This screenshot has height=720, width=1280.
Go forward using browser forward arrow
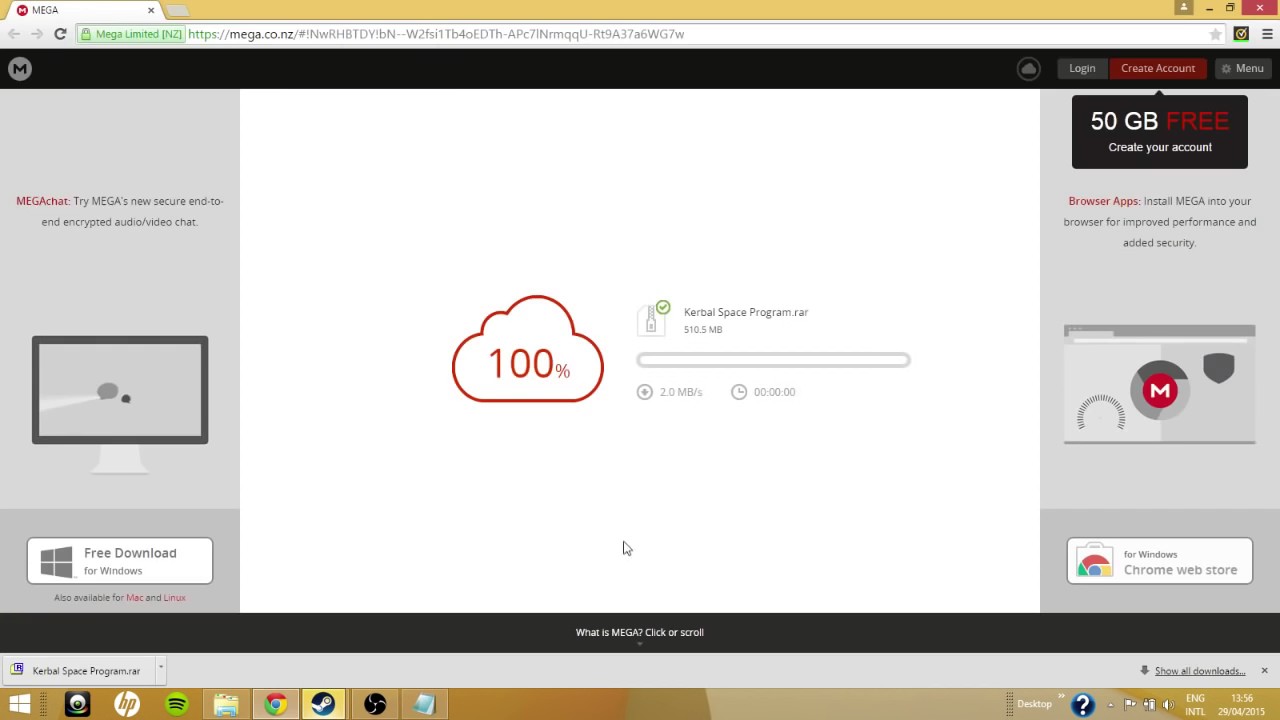click(37, 34)
